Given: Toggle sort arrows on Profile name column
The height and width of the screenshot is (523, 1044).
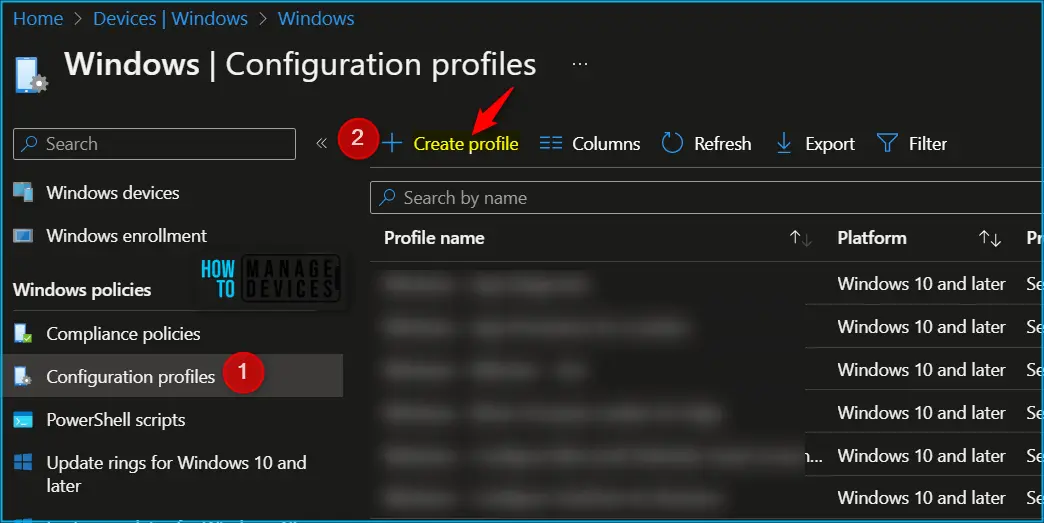Looking at the screenshot, I should (800, 238).
